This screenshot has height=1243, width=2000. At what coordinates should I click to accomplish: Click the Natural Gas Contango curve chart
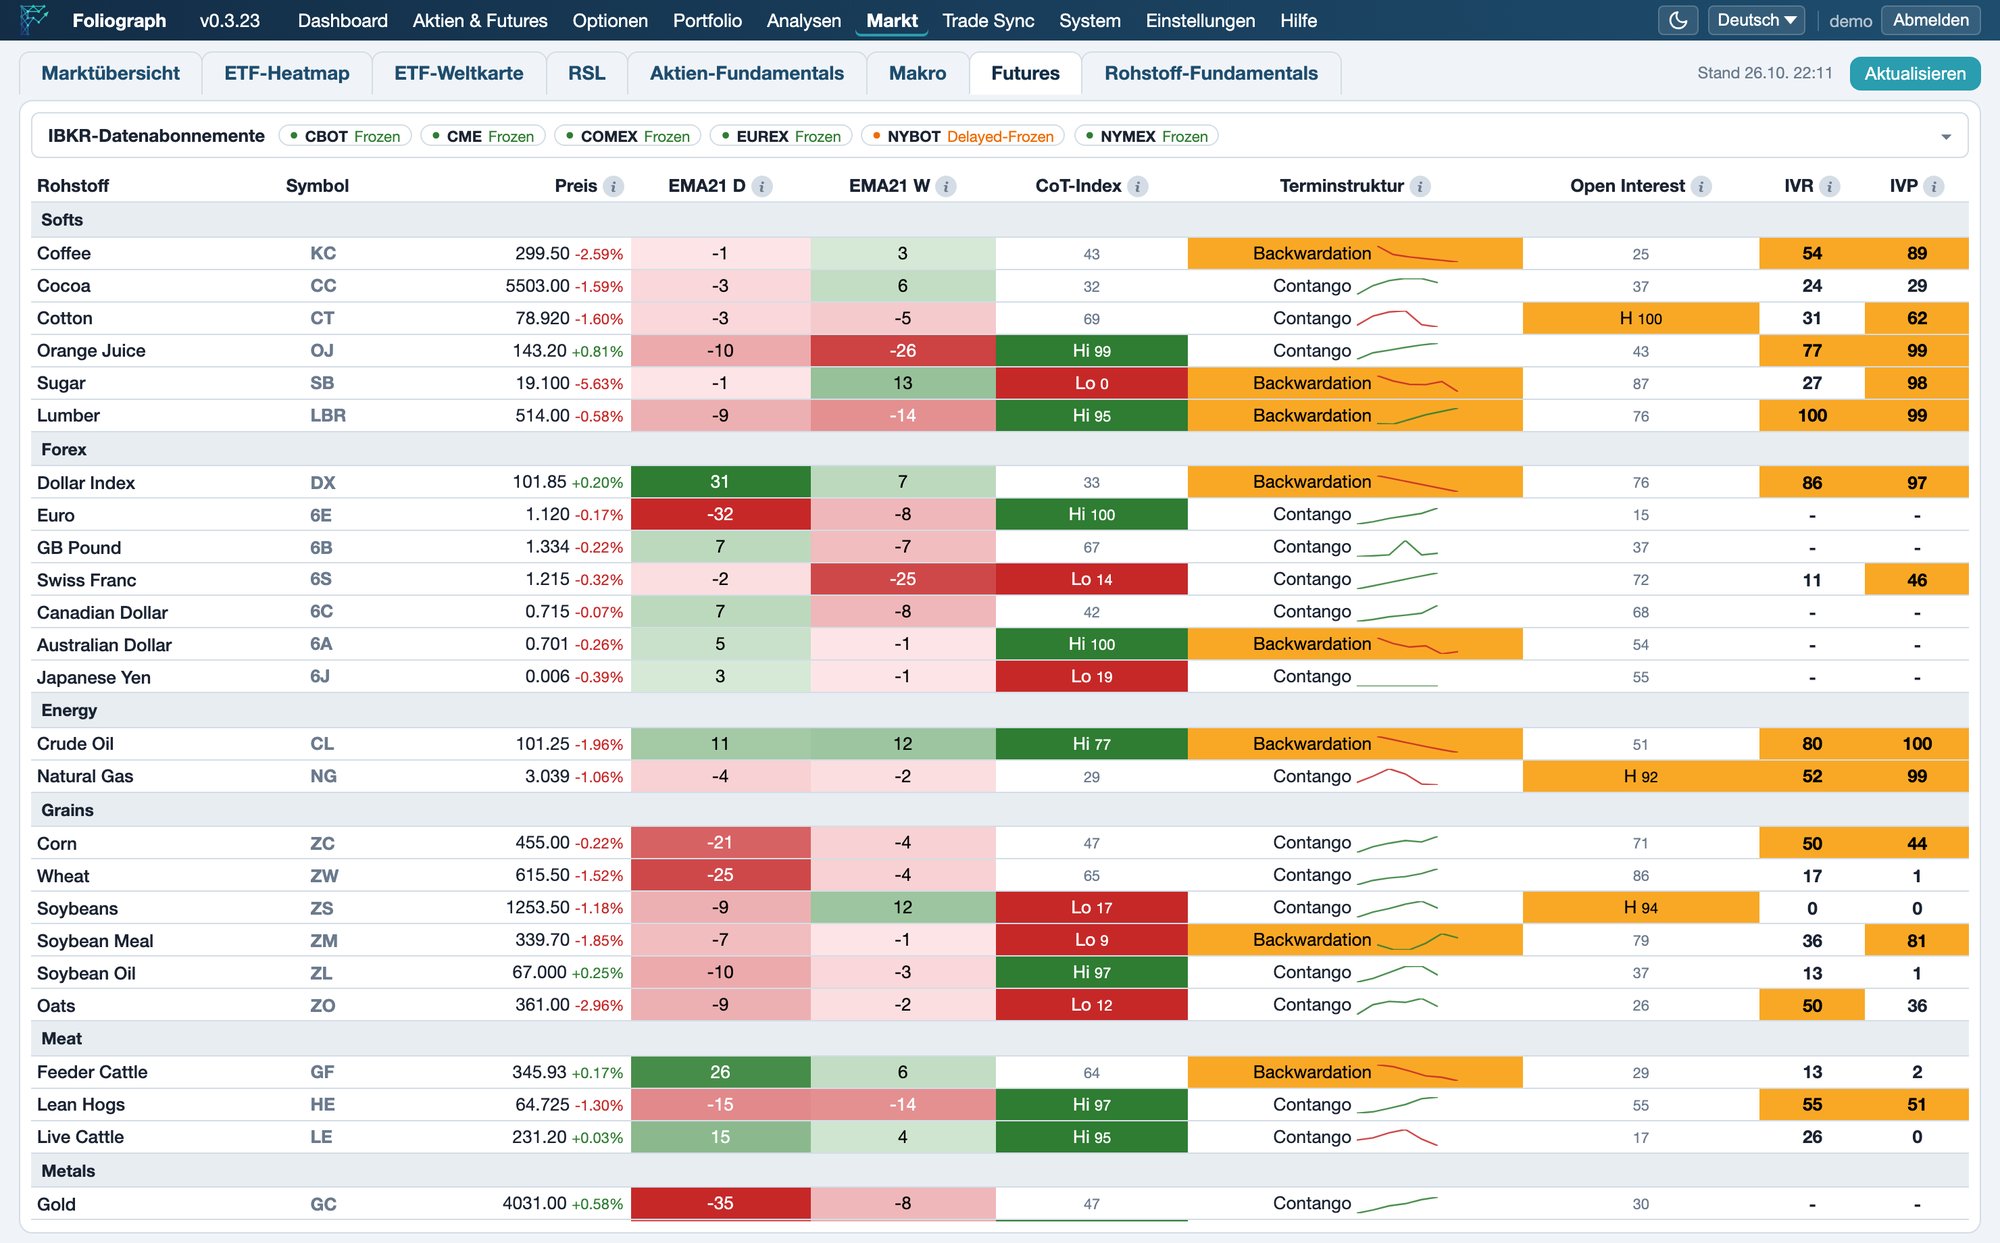click(1397, 776)
